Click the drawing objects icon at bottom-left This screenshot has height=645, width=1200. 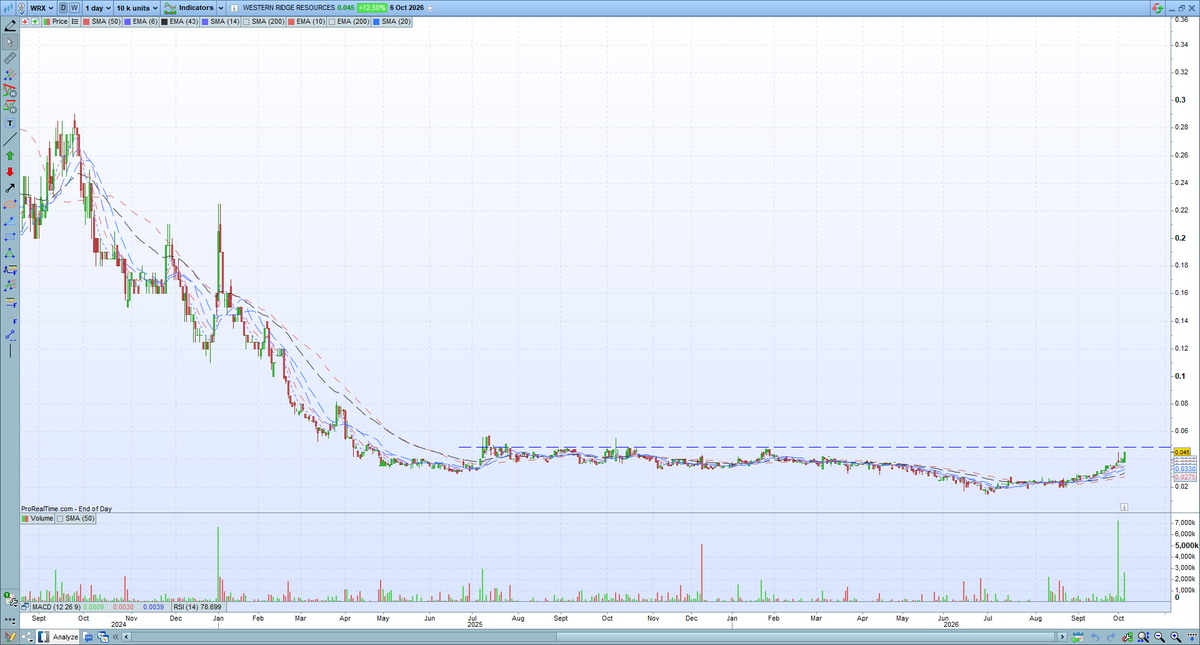(10, 637)
